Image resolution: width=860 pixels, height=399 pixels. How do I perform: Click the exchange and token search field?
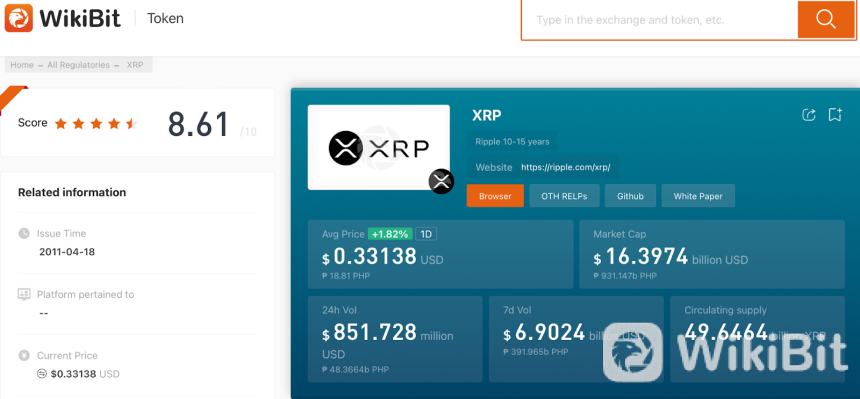tap(659, 20)
